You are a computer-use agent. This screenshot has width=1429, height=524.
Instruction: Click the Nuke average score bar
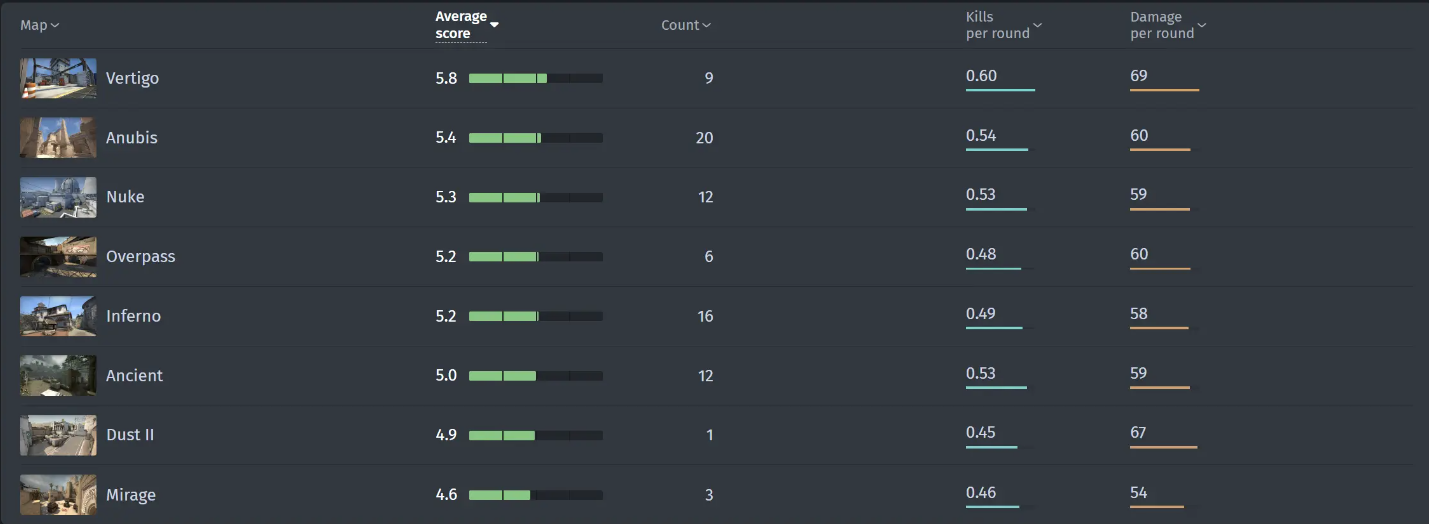[x=535, y=197]
